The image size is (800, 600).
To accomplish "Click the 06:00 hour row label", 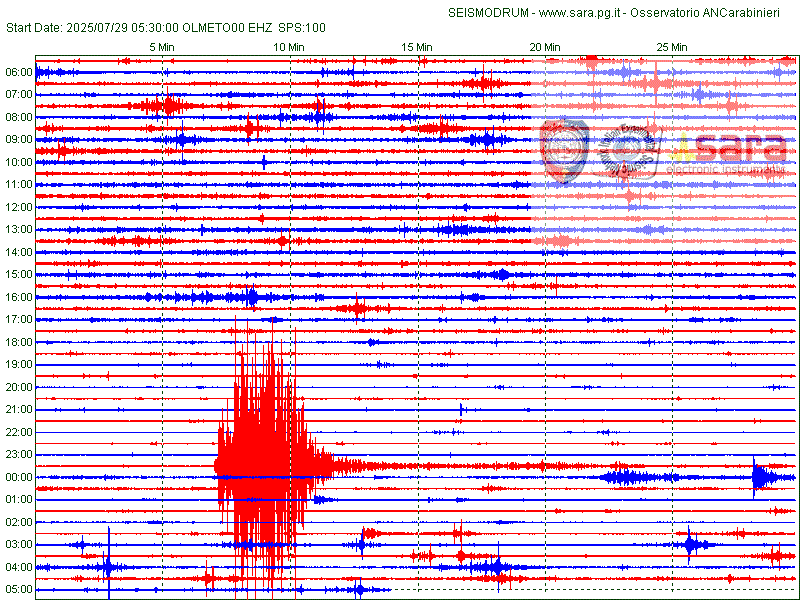I will 19,72.
